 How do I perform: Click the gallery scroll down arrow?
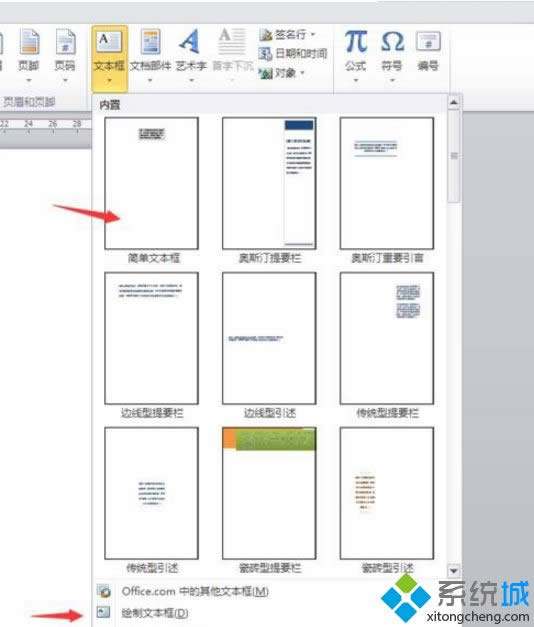point(454,571)
